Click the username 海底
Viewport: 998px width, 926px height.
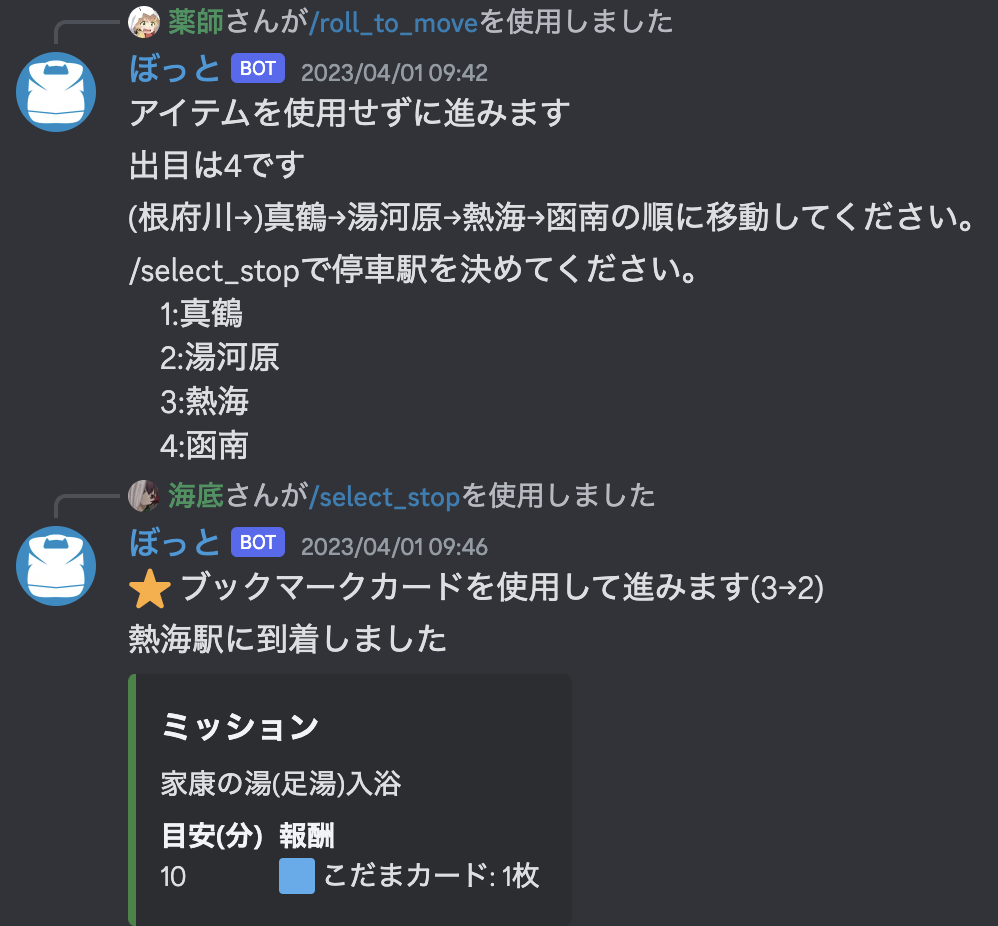tap(195, 496)
